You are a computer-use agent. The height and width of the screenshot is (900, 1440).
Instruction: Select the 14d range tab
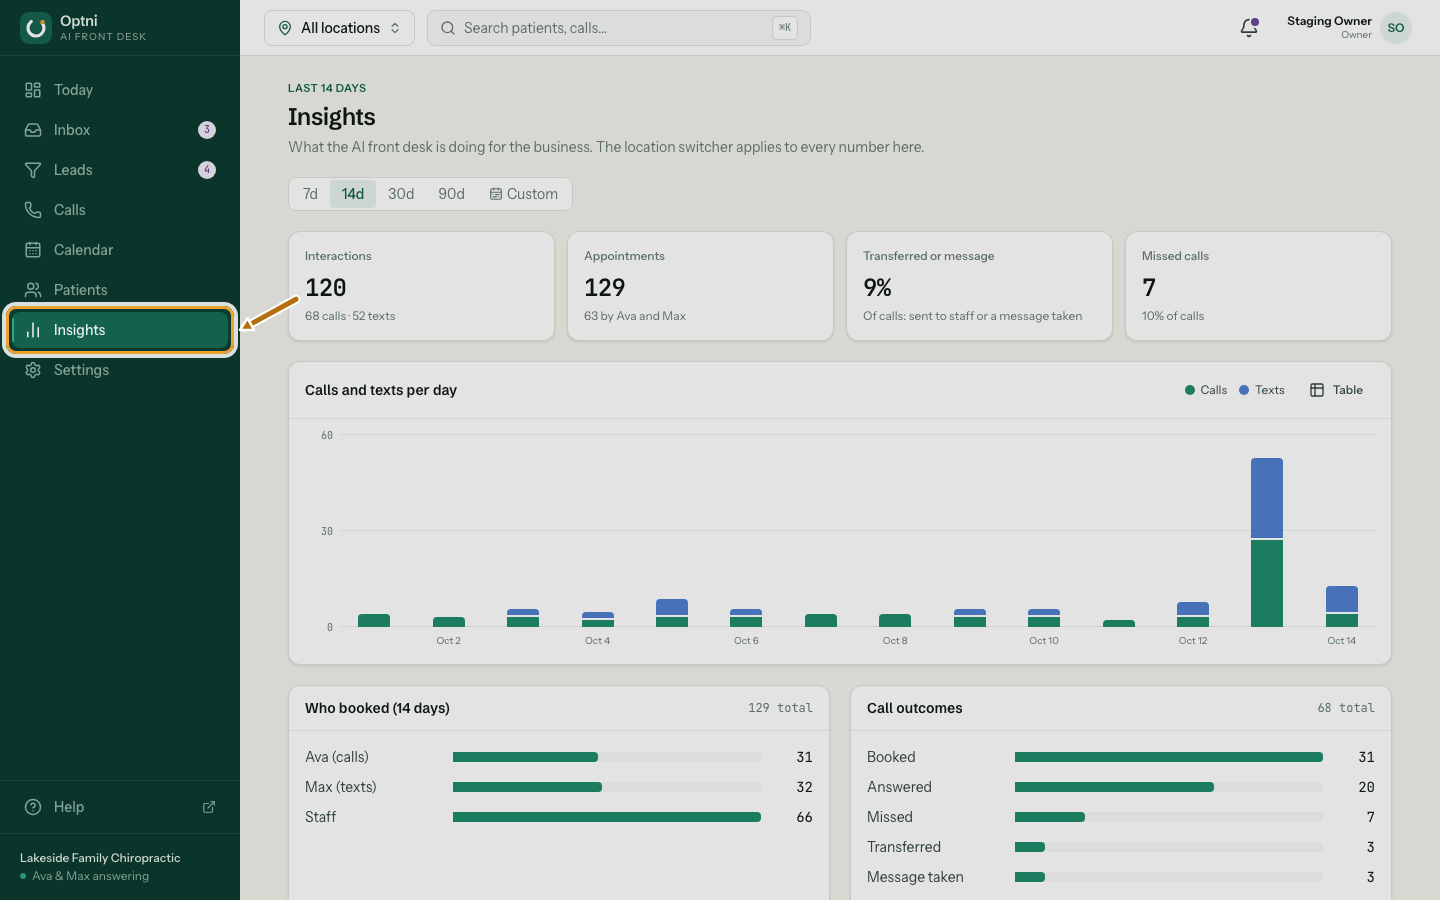pyautogui.click(x=353, y=194)
